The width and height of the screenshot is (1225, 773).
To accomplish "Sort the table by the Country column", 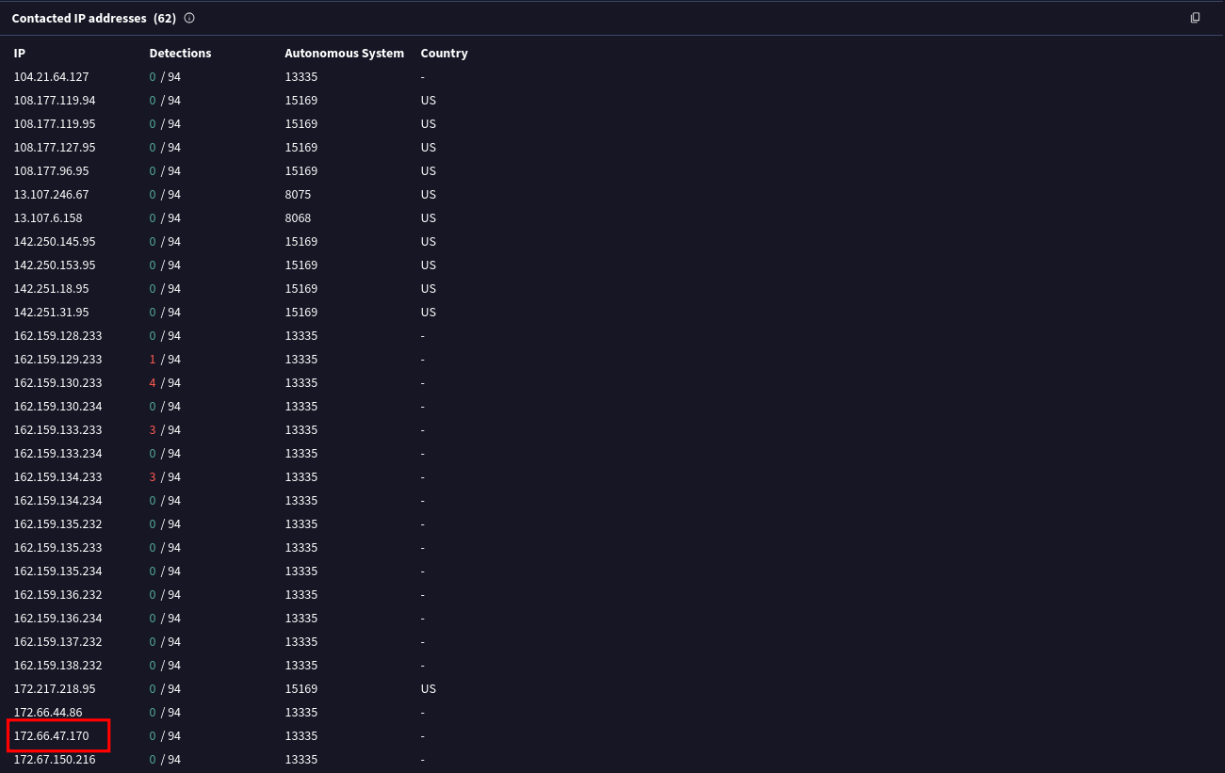I will tap(444, 53).
